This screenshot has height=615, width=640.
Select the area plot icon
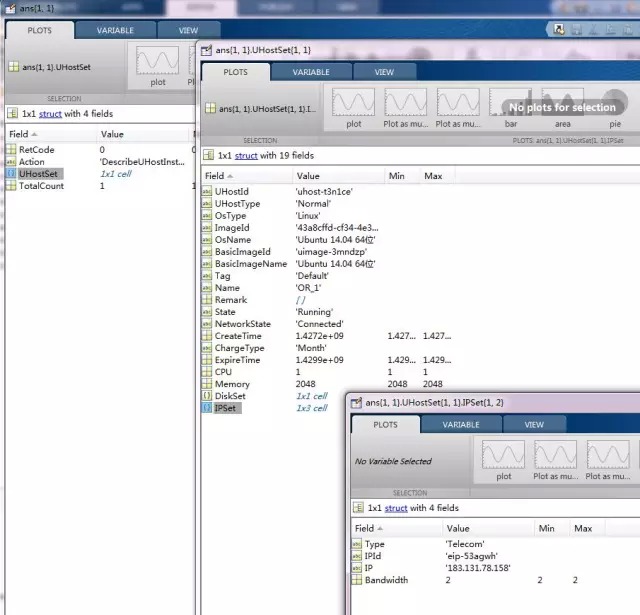[563, 104]
